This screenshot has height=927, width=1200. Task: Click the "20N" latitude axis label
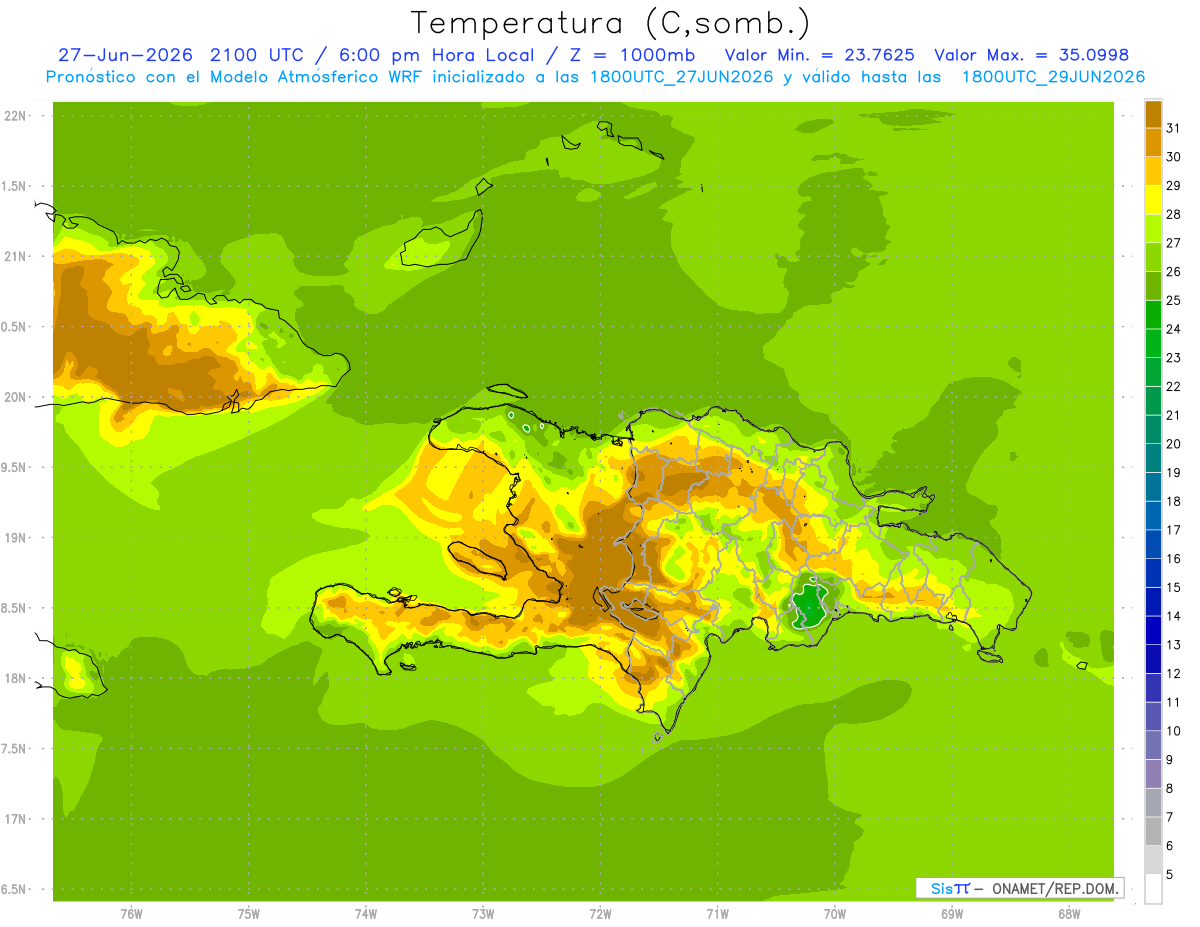[15, 397]
